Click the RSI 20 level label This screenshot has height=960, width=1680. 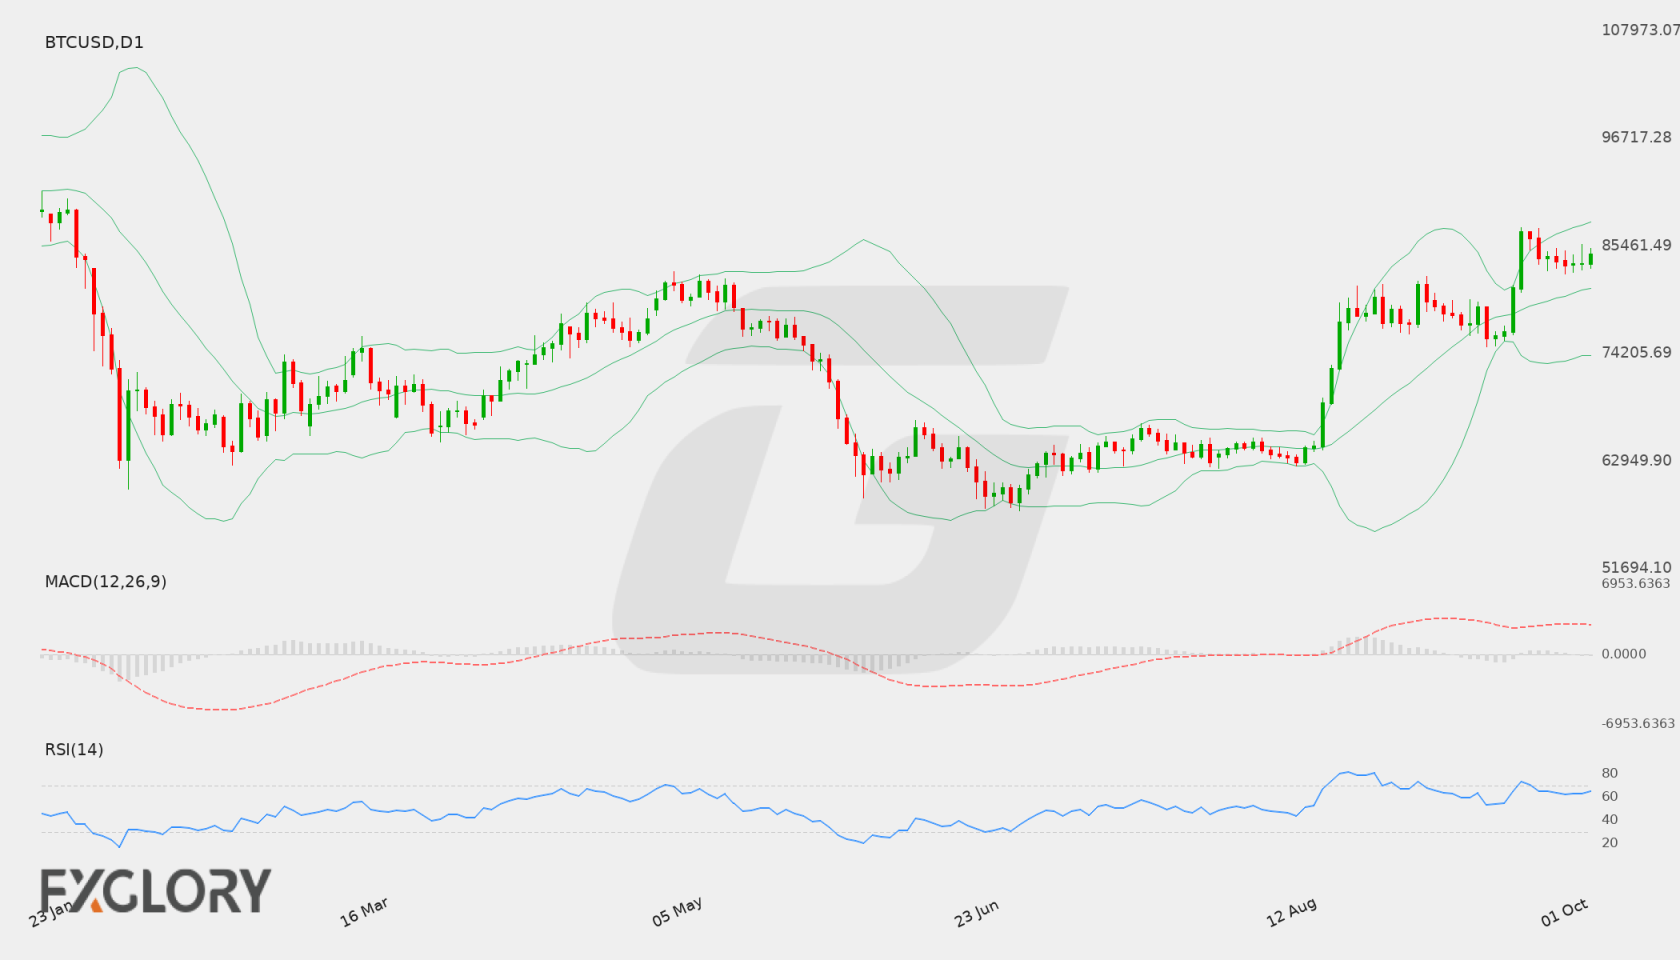click(1610, 842)
